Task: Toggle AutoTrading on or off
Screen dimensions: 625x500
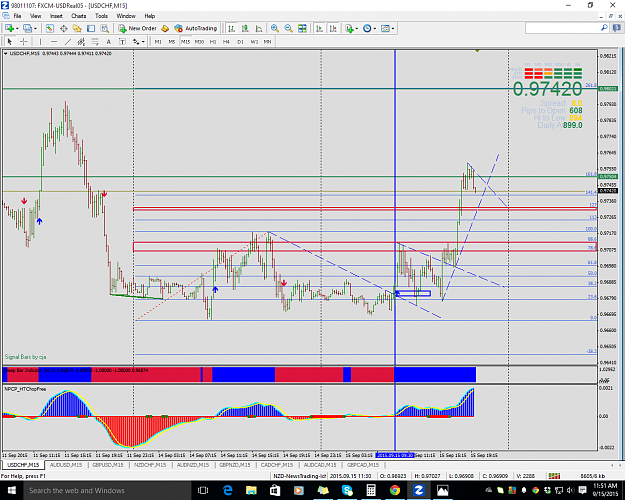Action: pyautogui.click(x=196, y=28)
